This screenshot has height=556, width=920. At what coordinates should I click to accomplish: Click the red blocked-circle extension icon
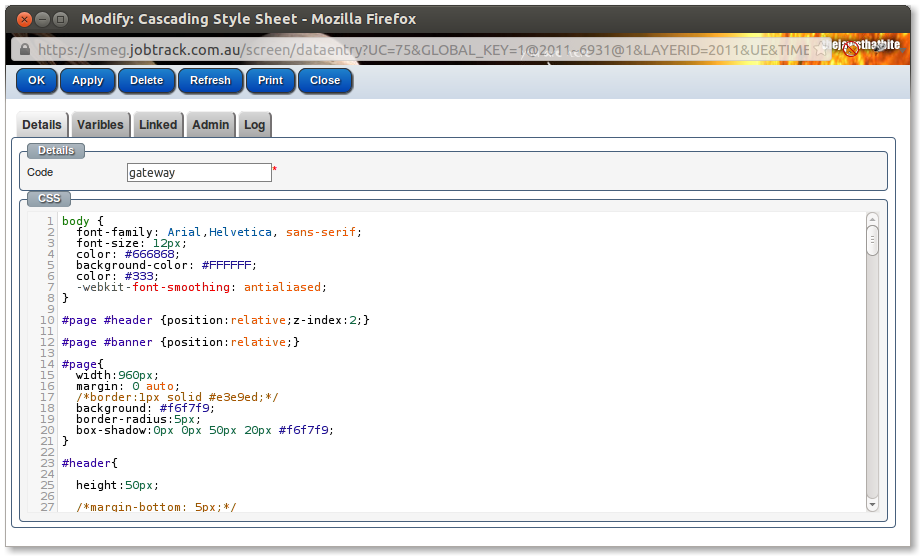[852, 49]
